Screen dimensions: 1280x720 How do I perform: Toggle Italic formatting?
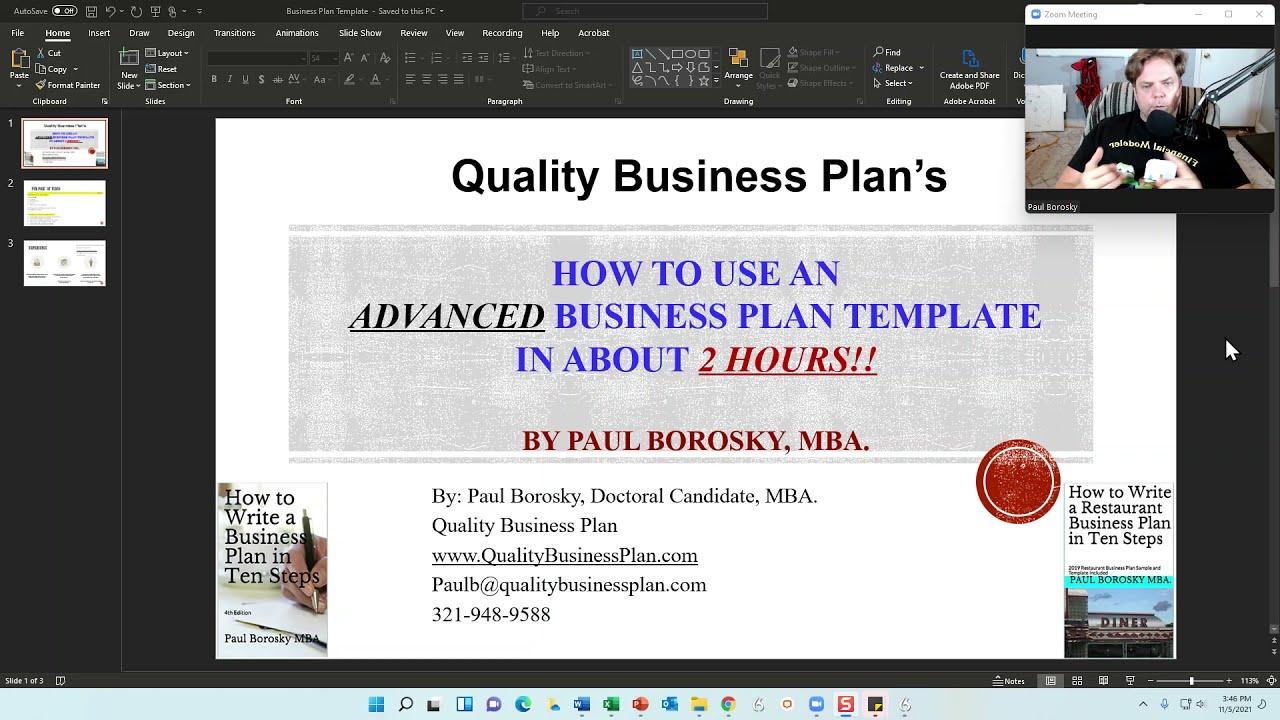click(229, 79)
